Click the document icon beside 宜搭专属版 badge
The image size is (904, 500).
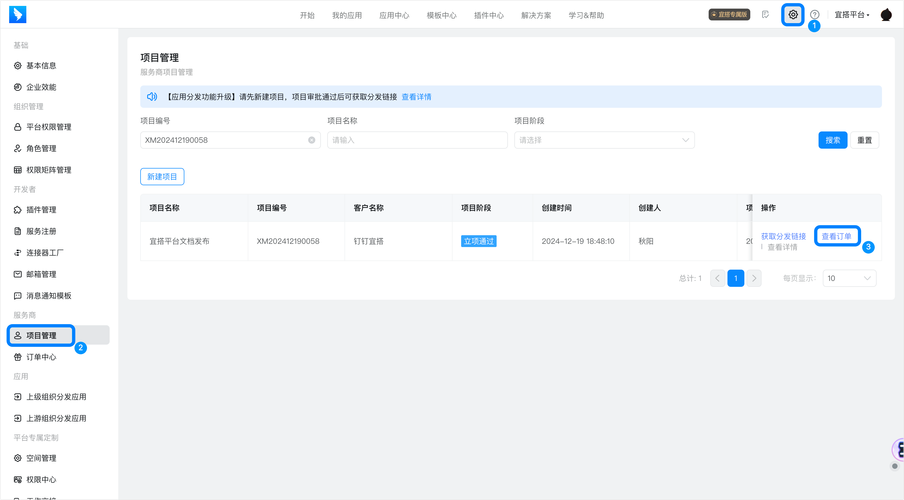pyautogui.click(x=765, y=15)
